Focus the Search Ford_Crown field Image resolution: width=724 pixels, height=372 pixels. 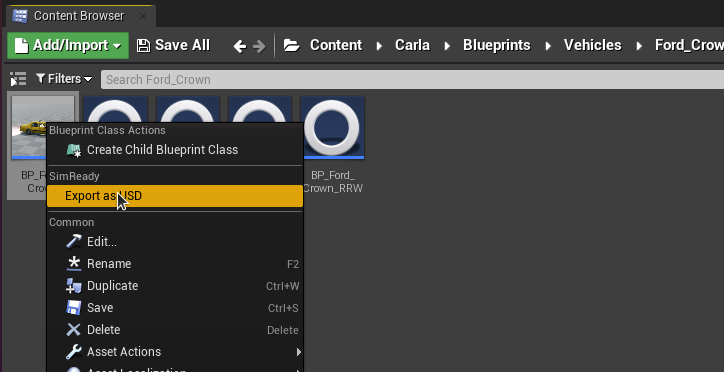tap(412, 79)
